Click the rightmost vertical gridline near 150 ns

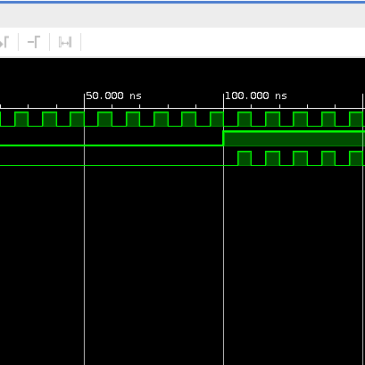[363, 233]
